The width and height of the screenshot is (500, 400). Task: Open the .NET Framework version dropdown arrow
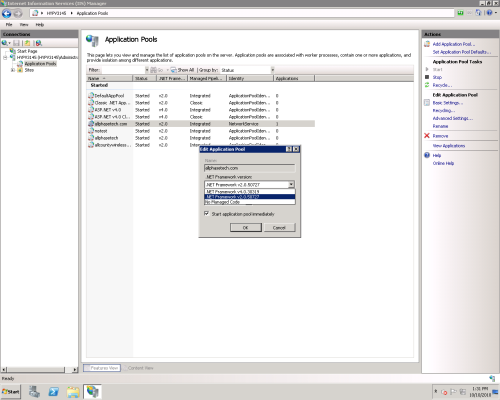[291, 184]
